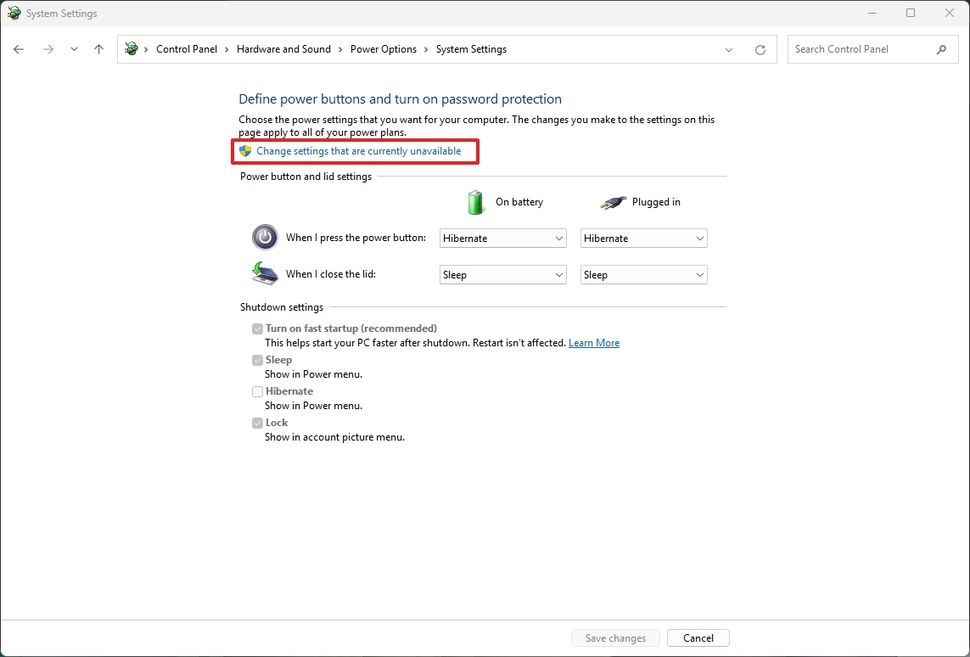Screen dimensions: 970x657
Task: Click the Refresh icon in the address bar
Action: click(760, 48)
